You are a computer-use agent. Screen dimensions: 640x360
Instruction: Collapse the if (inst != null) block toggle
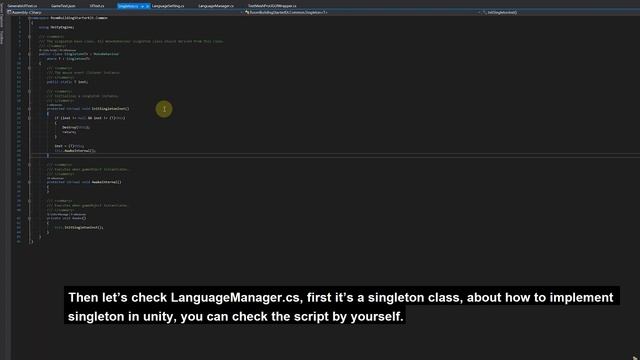(x=29, y=118)
